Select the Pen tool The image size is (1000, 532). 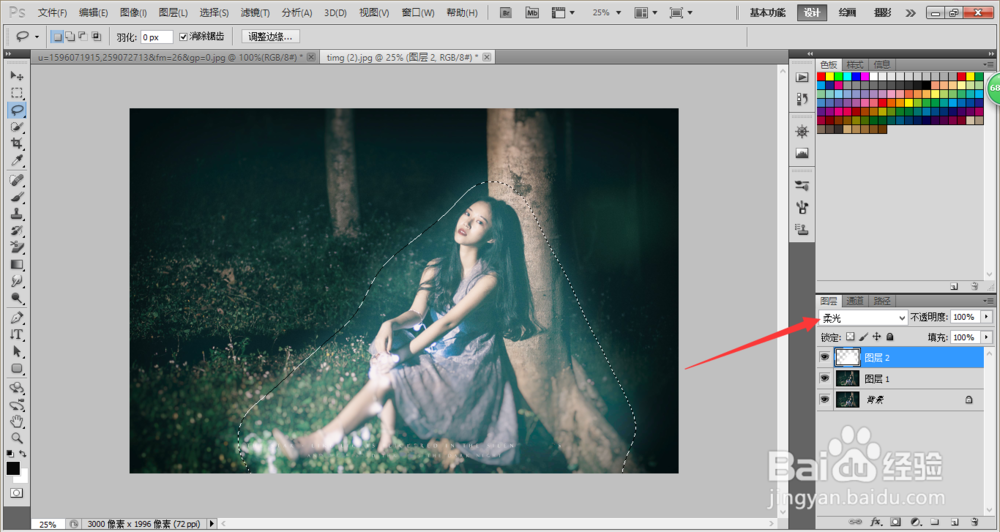(x=17, y=318)
